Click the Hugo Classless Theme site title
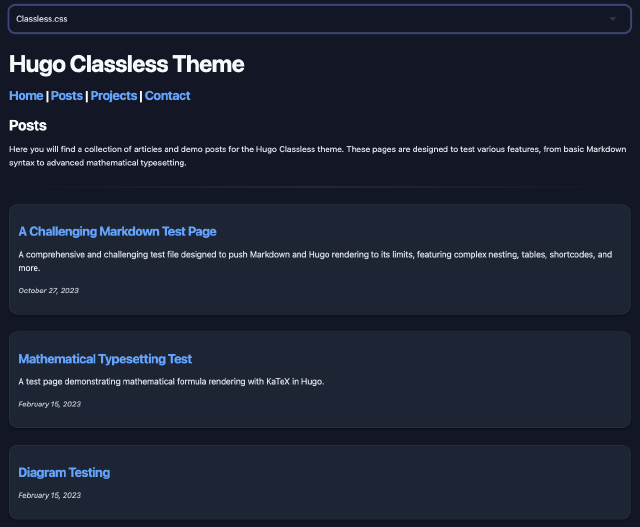The width and height of the screenshot is (640, 527). (x=127, y=65)
